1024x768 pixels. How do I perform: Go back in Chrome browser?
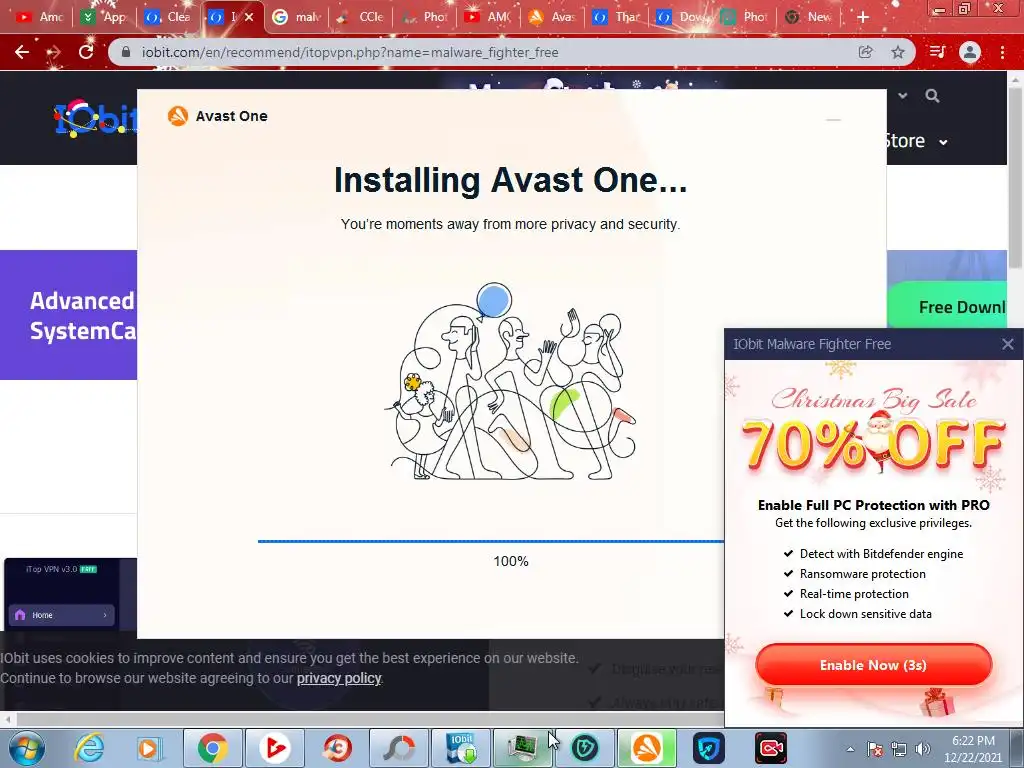[22, 52]
